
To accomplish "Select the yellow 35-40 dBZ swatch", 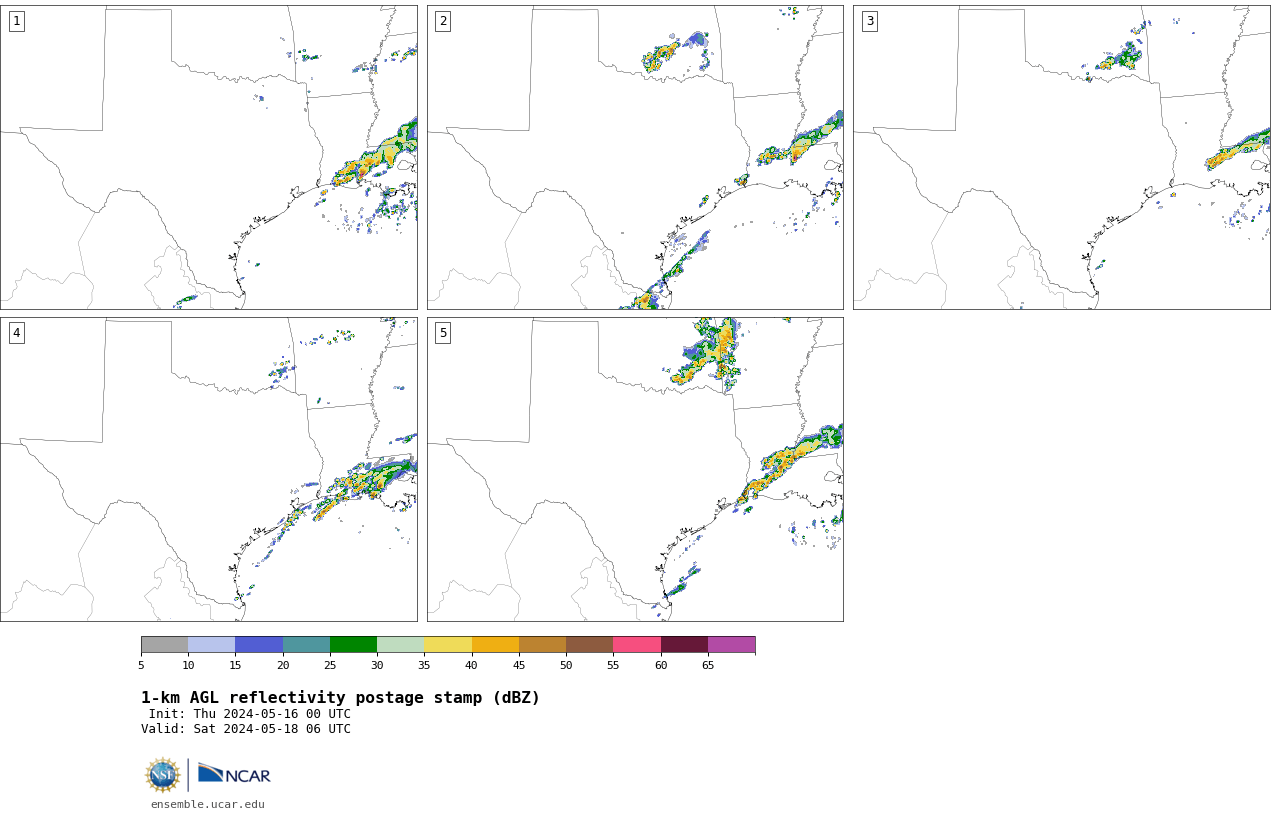I will pos(448,645).
